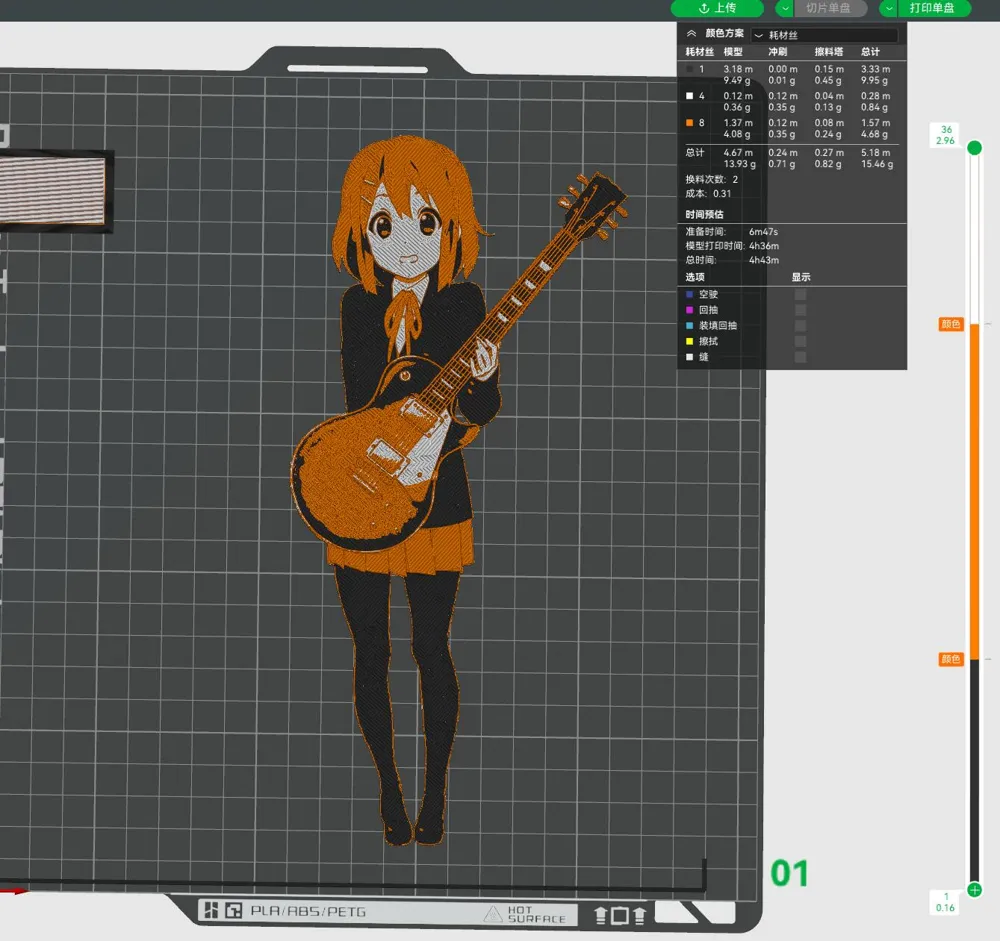The height and width of the screenshot is (941, 1000).
Task: Click the 换料次数: 2 text
Action: [712, 179]
